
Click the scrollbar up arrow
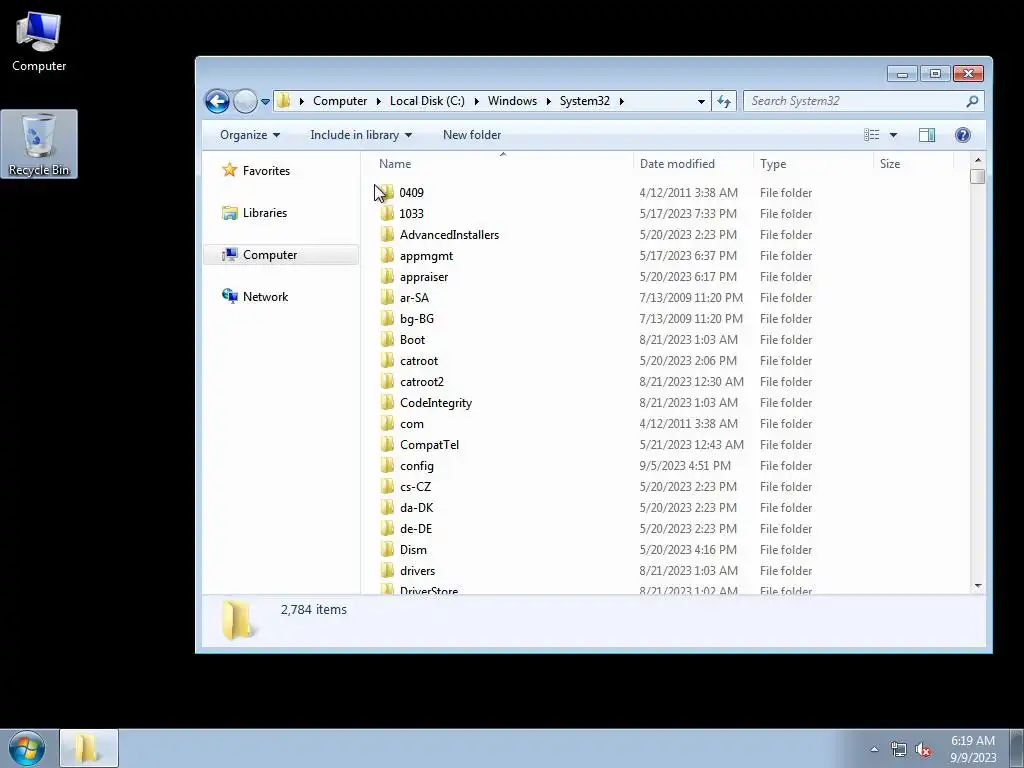(978, 160)
